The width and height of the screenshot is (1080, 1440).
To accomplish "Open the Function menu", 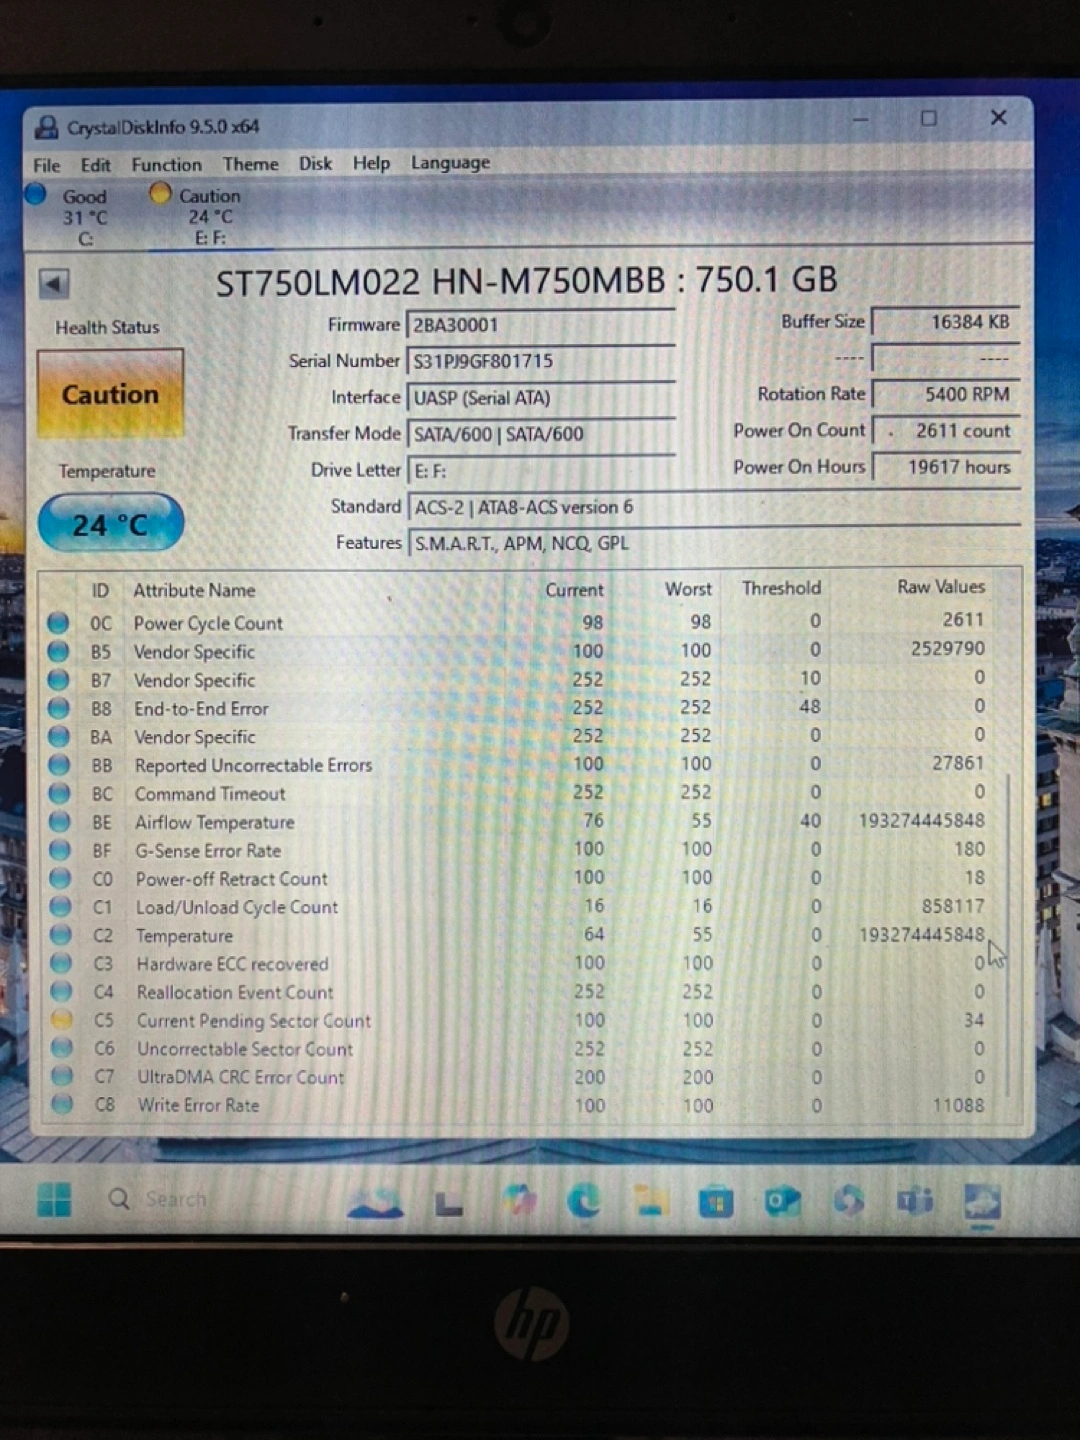I will 167,165.
